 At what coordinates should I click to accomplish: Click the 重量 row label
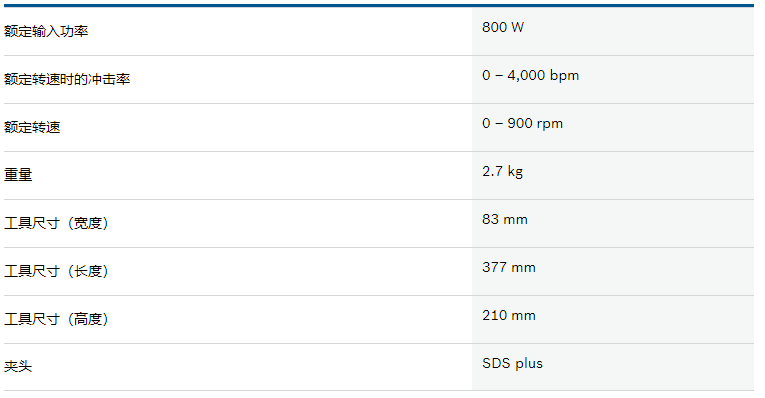click(x=18, y=175)
